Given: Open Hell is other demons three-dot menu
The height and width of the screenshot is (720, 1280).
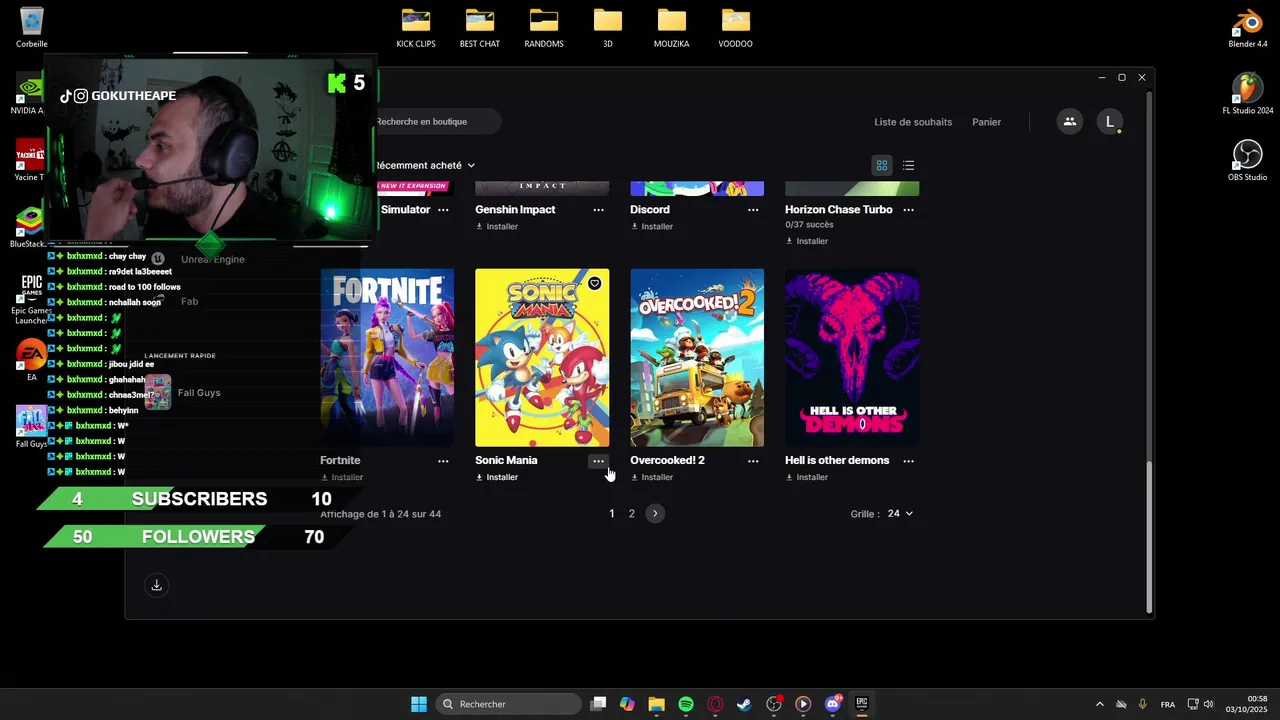Looking at the screenshot, I should pyautogui.click(x=908, y=461).
